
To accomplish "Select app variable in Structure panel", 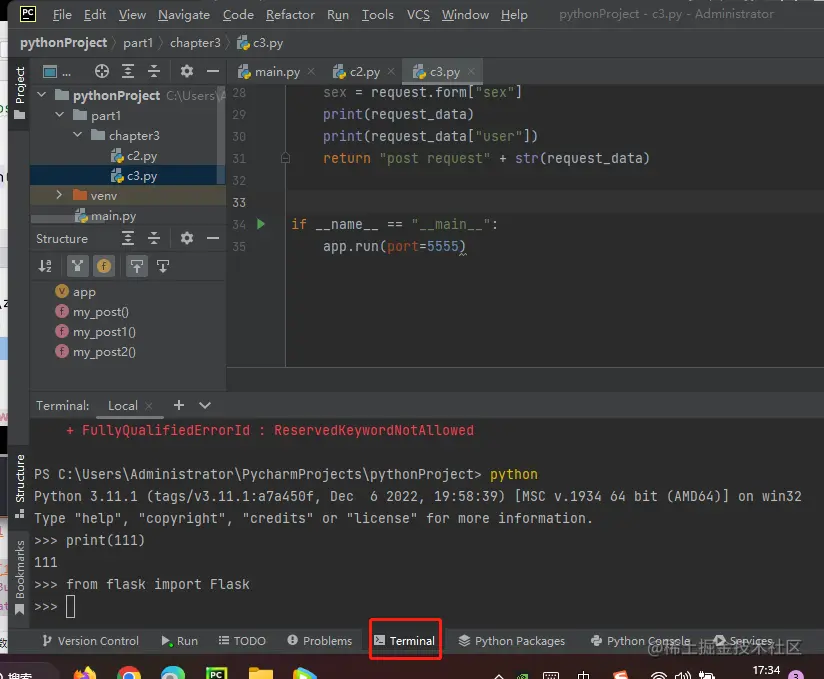I will [75, 292].
